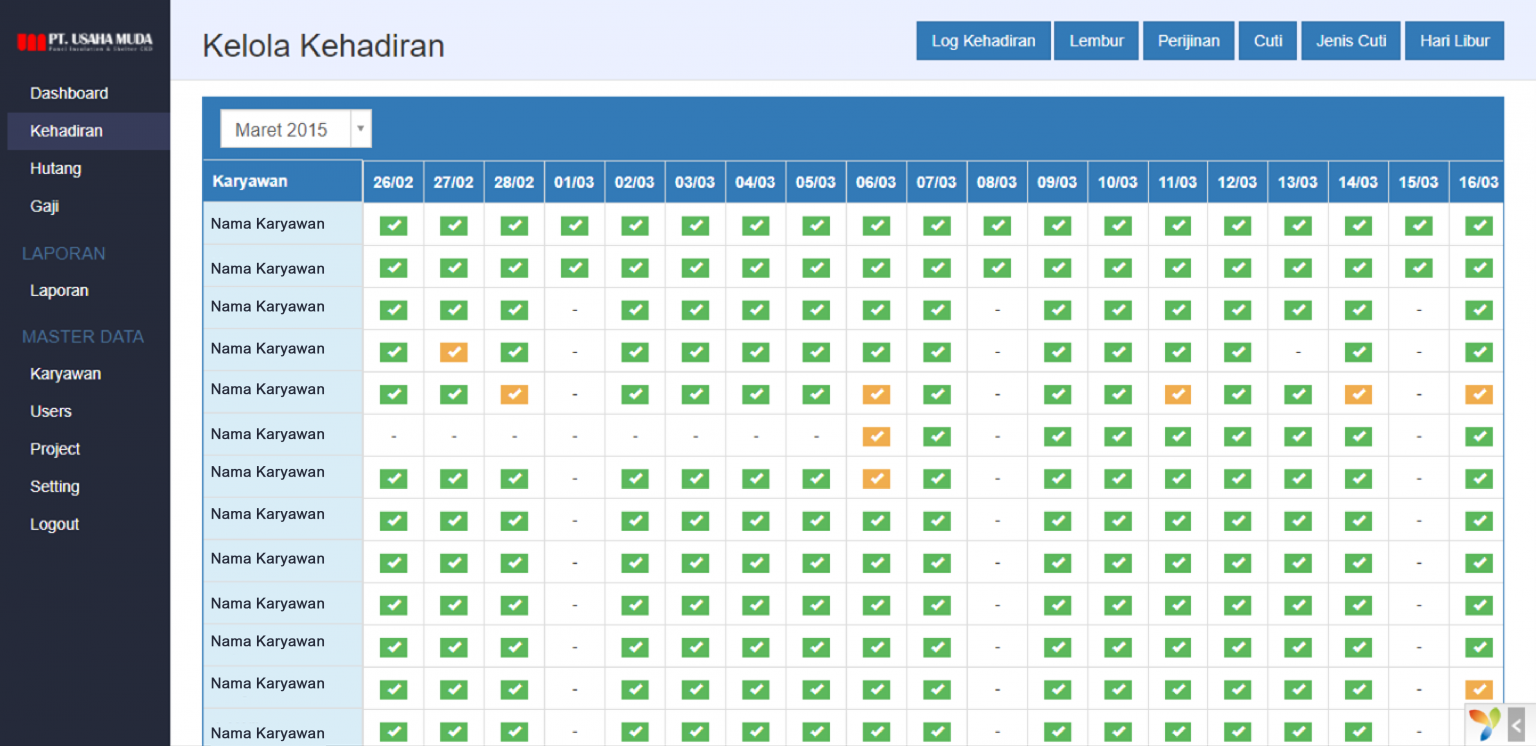This screenshot has width=1536, height=746.
Task: Click the arrow beside Maret 2015
Action: pos(361,129)
